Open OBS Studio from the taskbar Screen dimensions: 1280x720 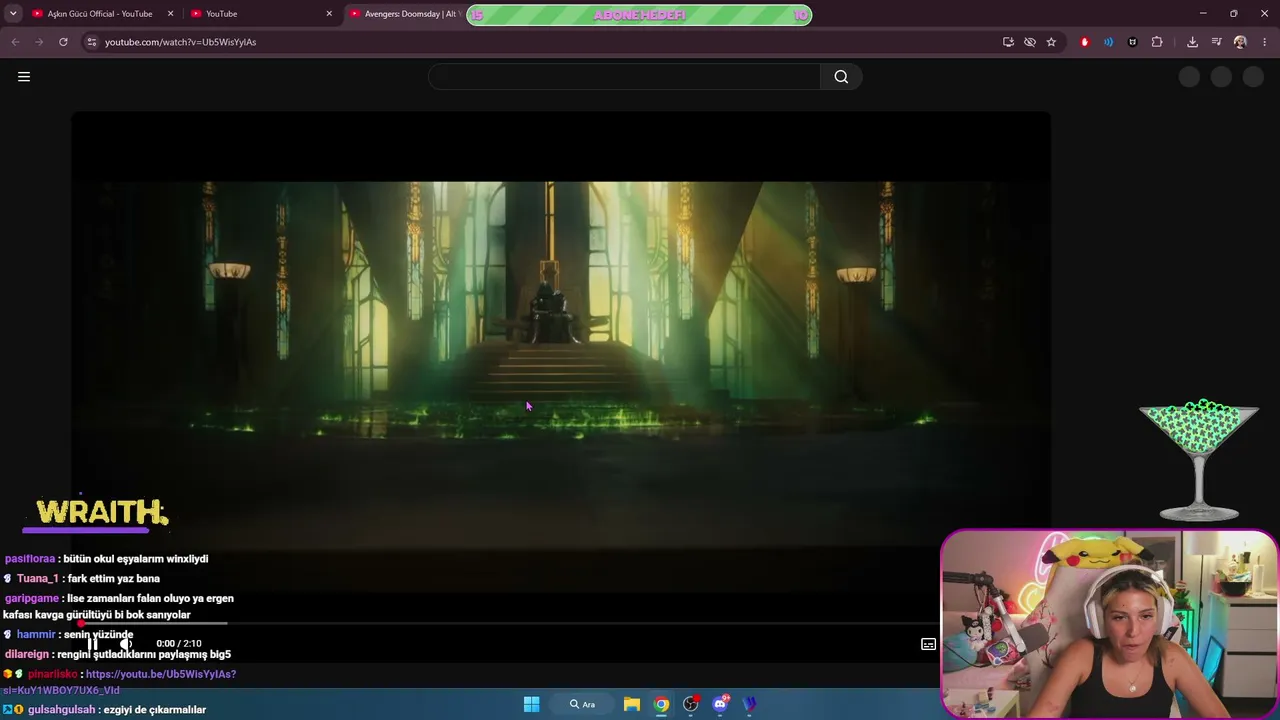point(690,704)
